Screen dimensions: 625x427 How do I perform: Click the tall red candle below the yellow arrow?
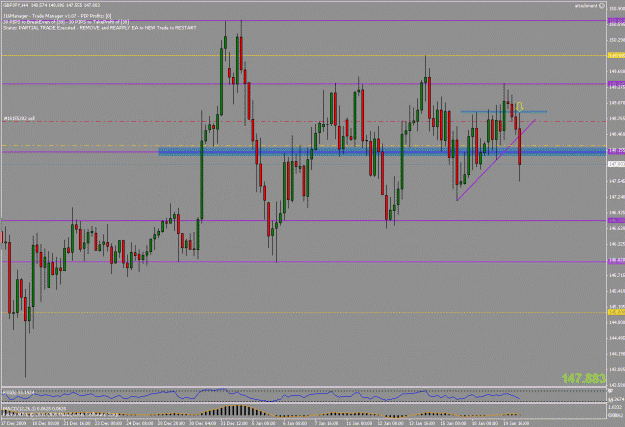pyautogui.click(x=520, y=146)
